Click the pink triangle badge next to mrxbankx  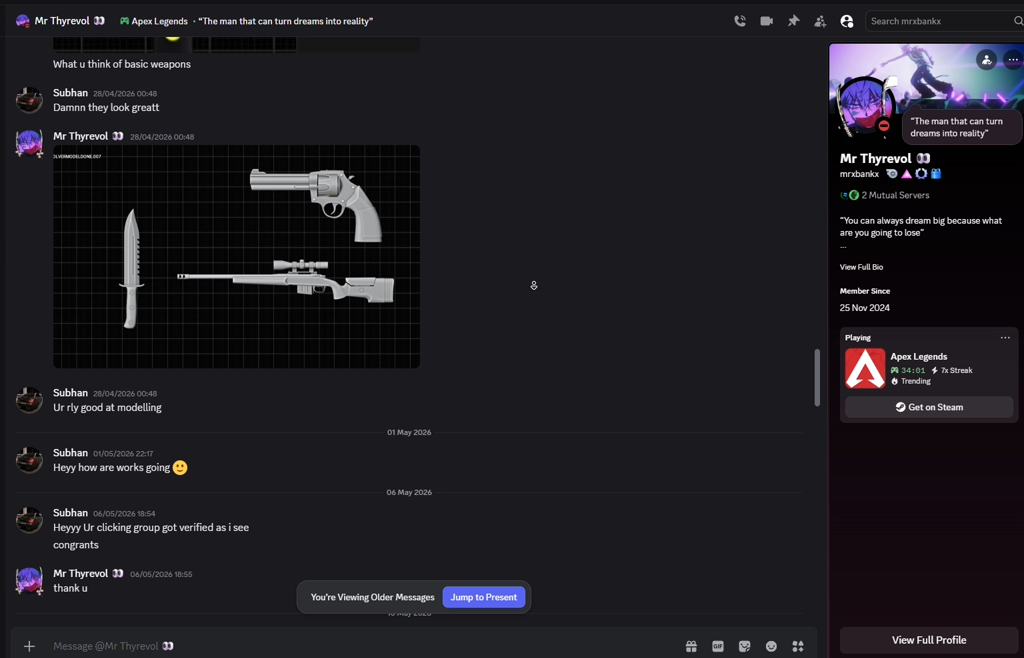coord(906,174)
